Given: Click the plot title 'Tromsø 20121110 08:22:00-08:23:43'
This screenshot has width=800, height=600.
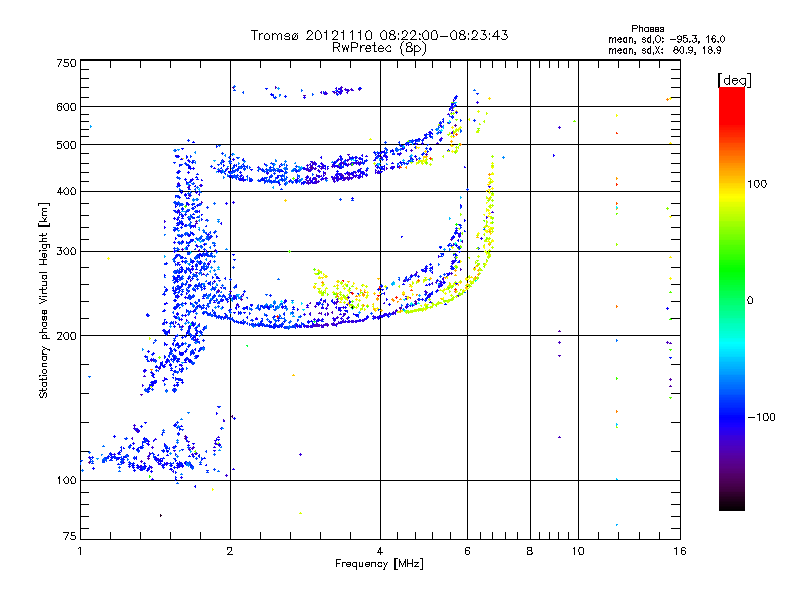Looking at the screenshot, I should (379, 35).
